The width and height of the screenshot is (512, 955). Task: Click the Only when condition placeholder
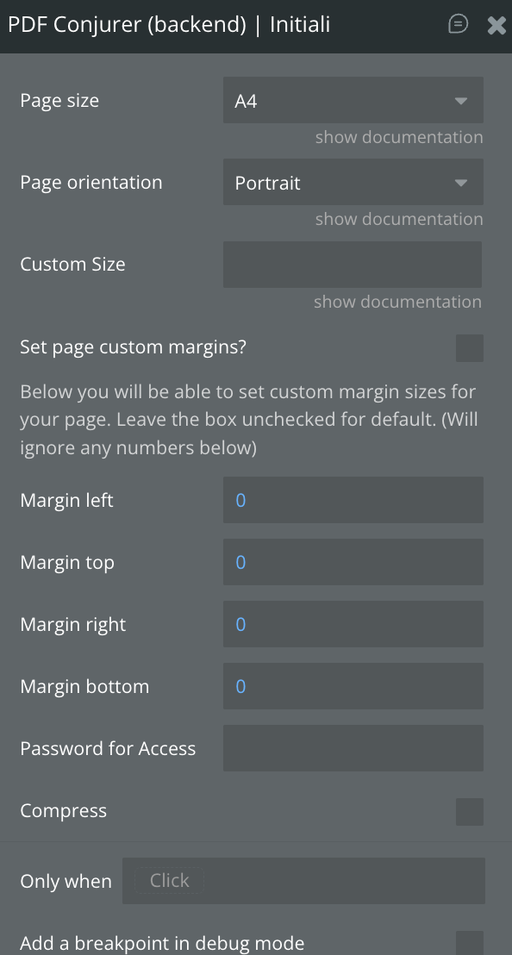(169, 881)
